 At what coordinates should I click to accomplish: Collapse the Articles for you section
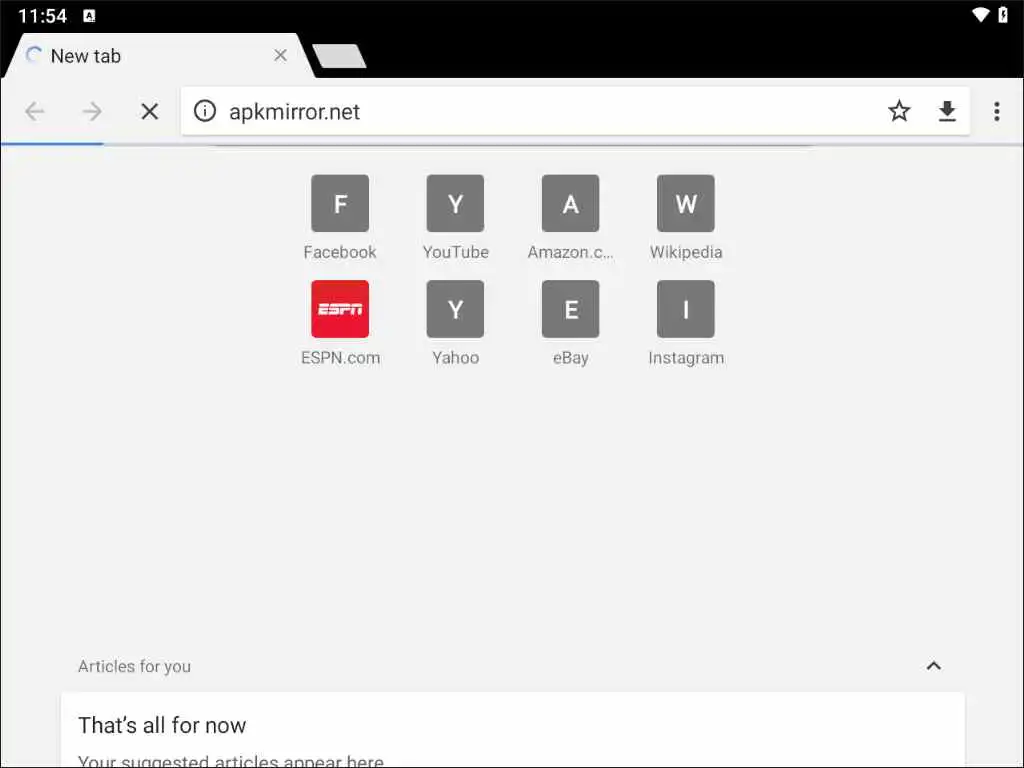click(x=934, y=665)
